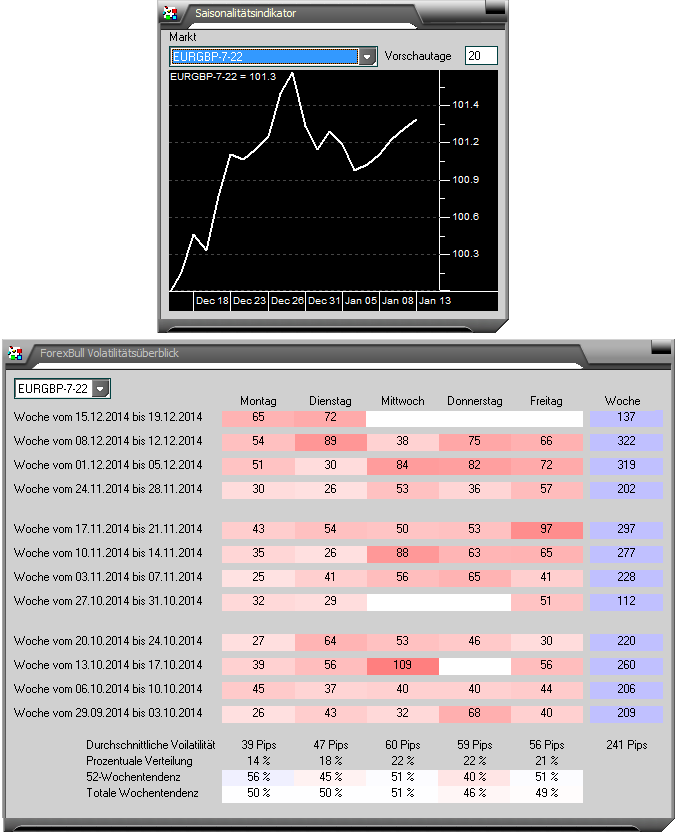This screenshot has width=676, height=832.
Task: Click the Woche column header
Action: pos(622,401)
